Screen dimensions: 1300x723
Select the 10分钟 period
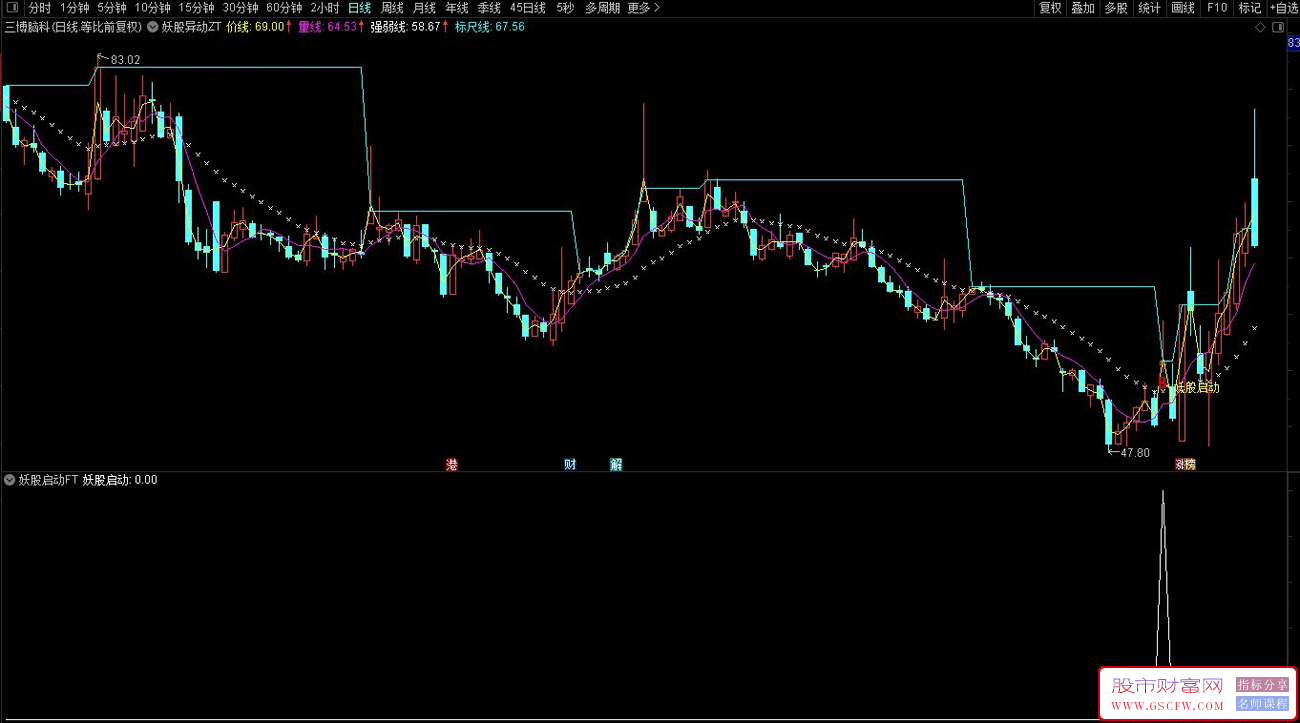[x=153, y=8]
